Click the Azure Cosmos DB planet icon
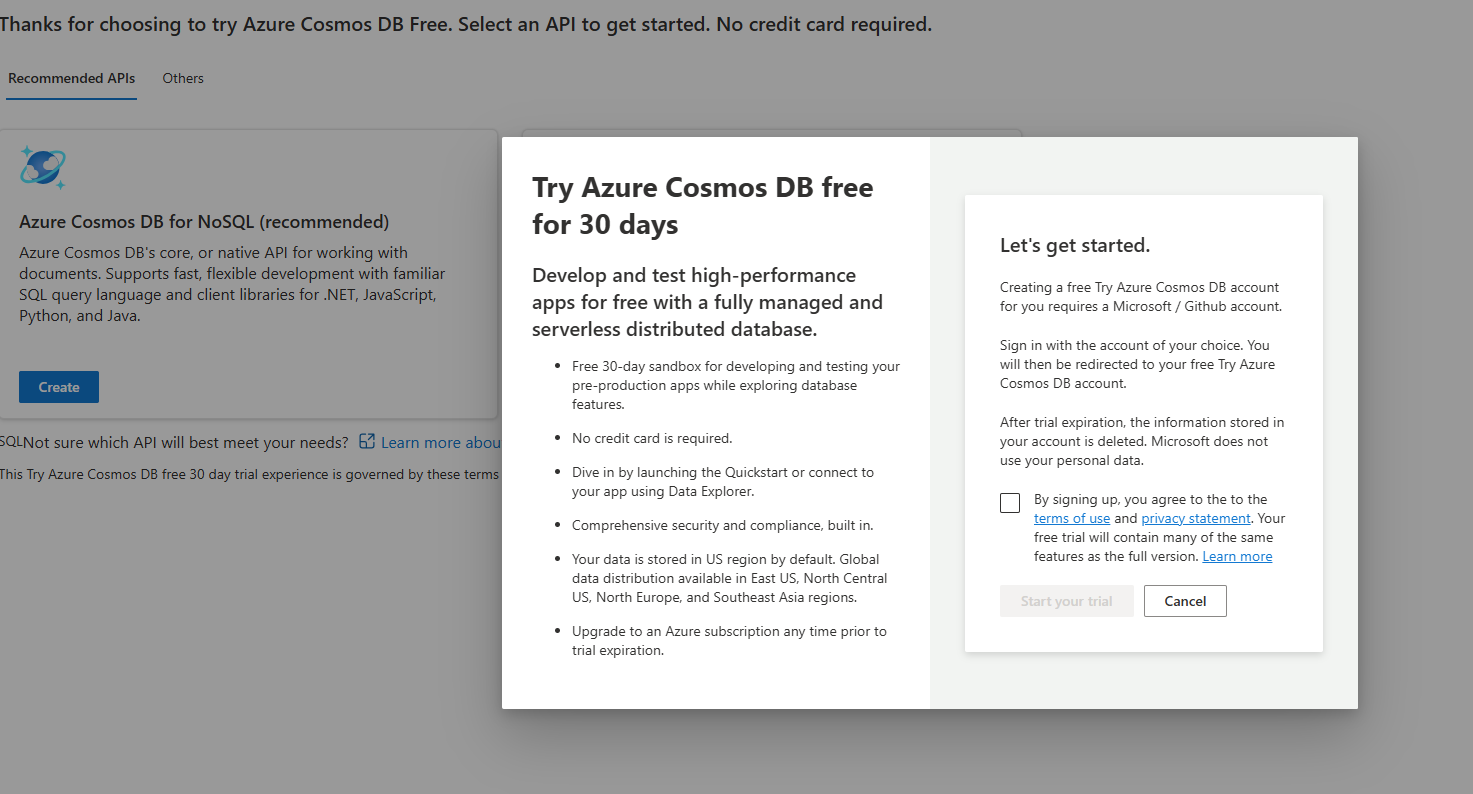 click(x=42, y=167)
